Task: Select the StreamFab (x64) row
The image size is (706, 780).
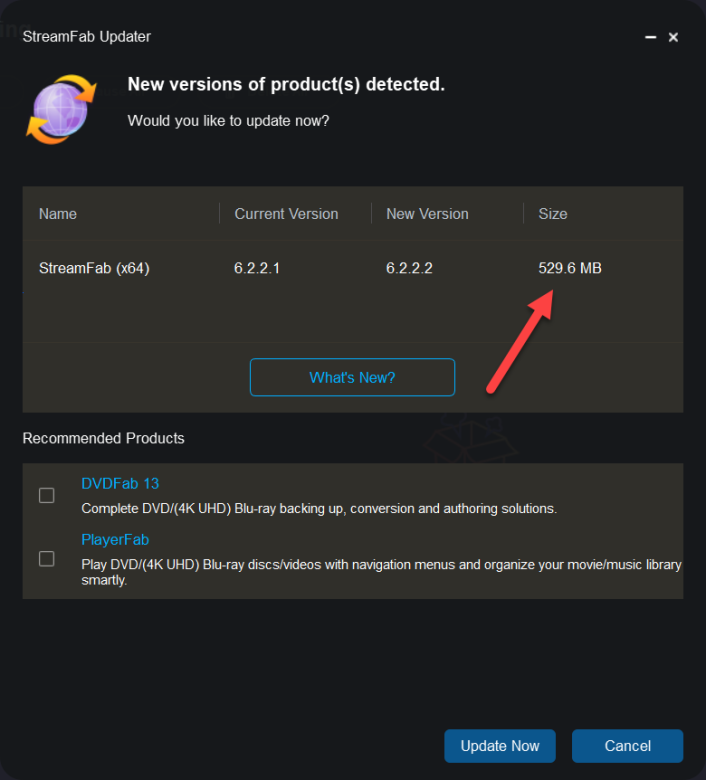Action: coord(94,268)
